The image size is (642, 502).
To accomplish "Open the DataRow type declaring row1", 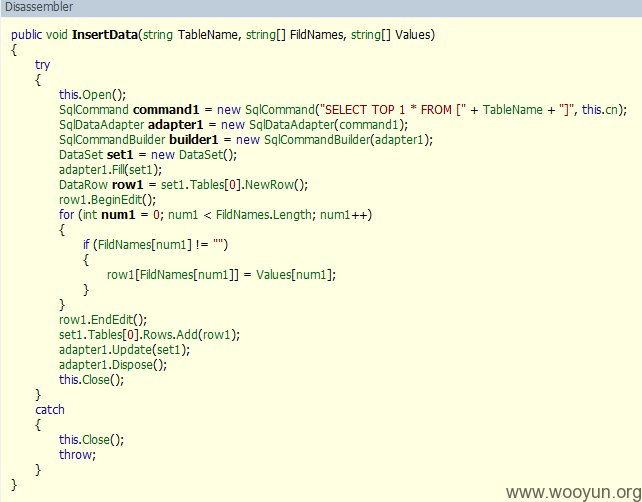I will [x=84, y=185].
